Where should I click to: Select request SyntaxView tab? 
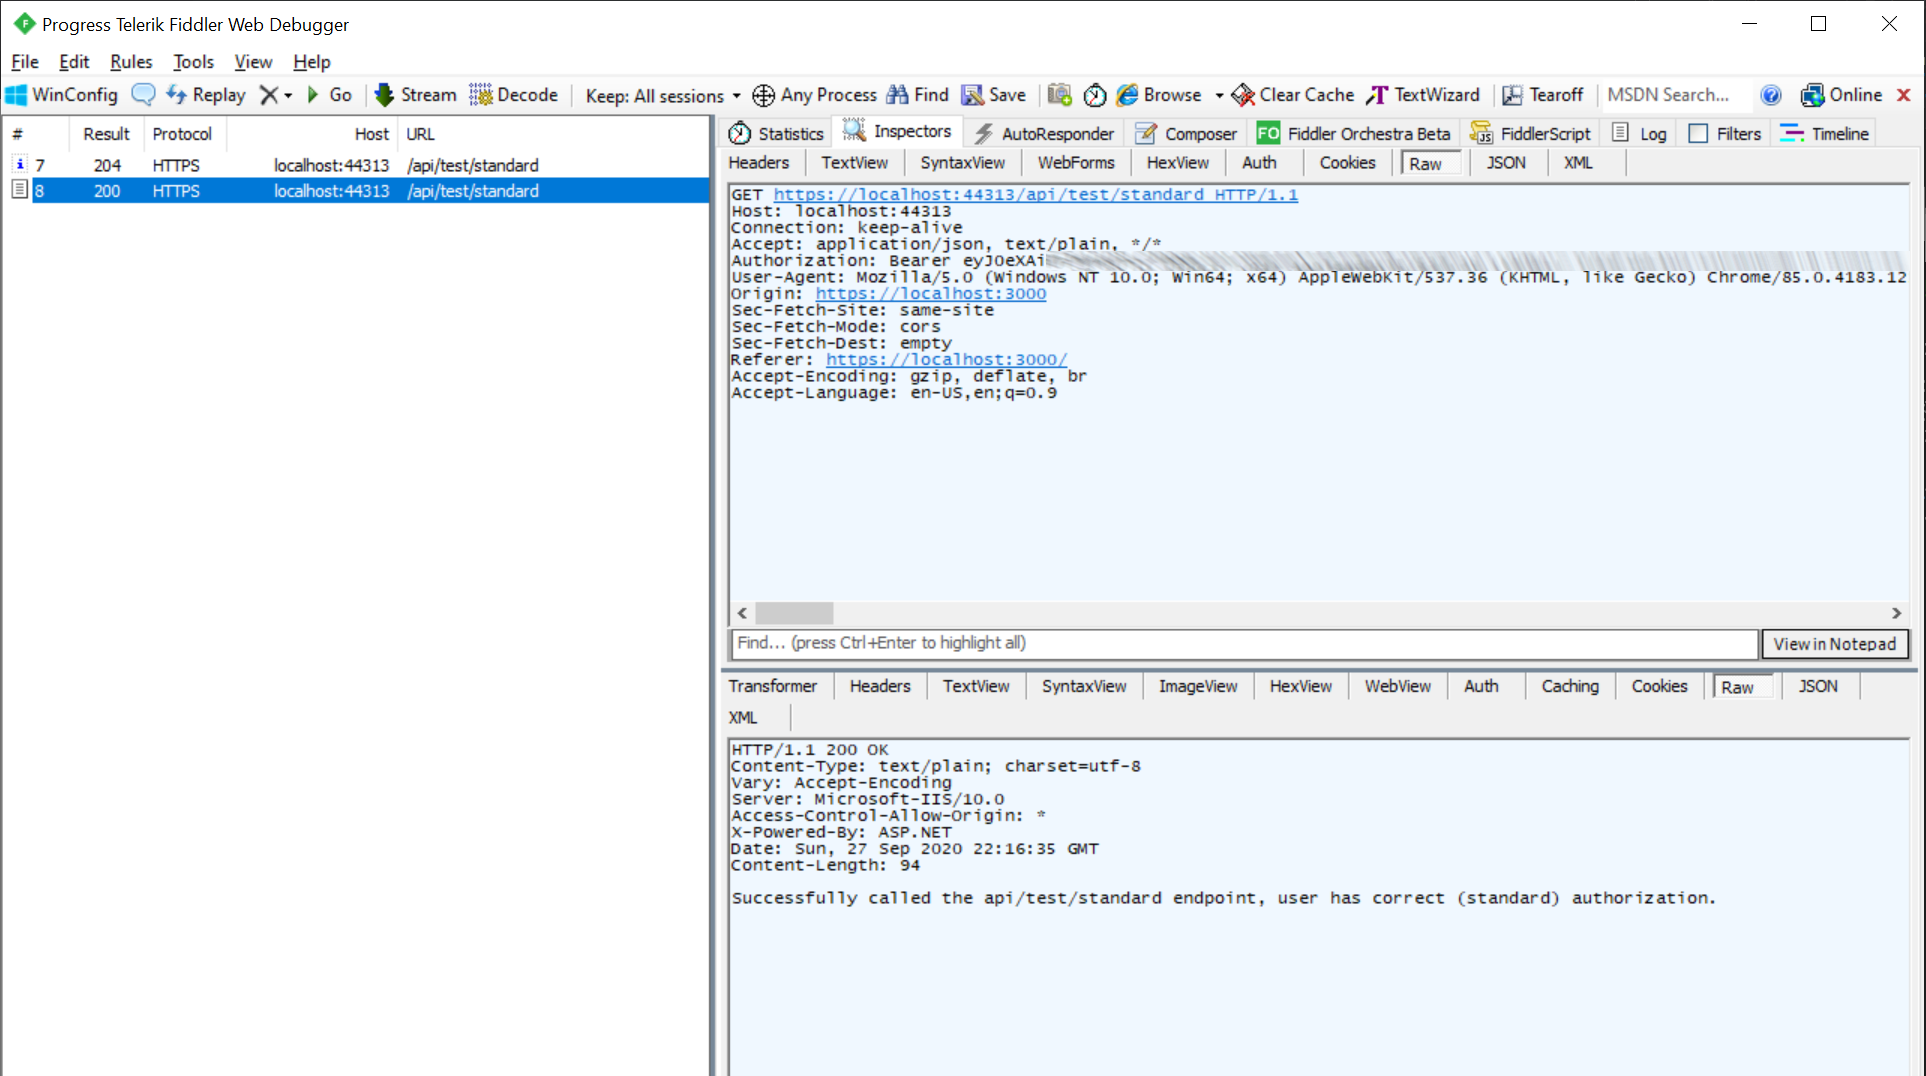[x=963, y=163]
